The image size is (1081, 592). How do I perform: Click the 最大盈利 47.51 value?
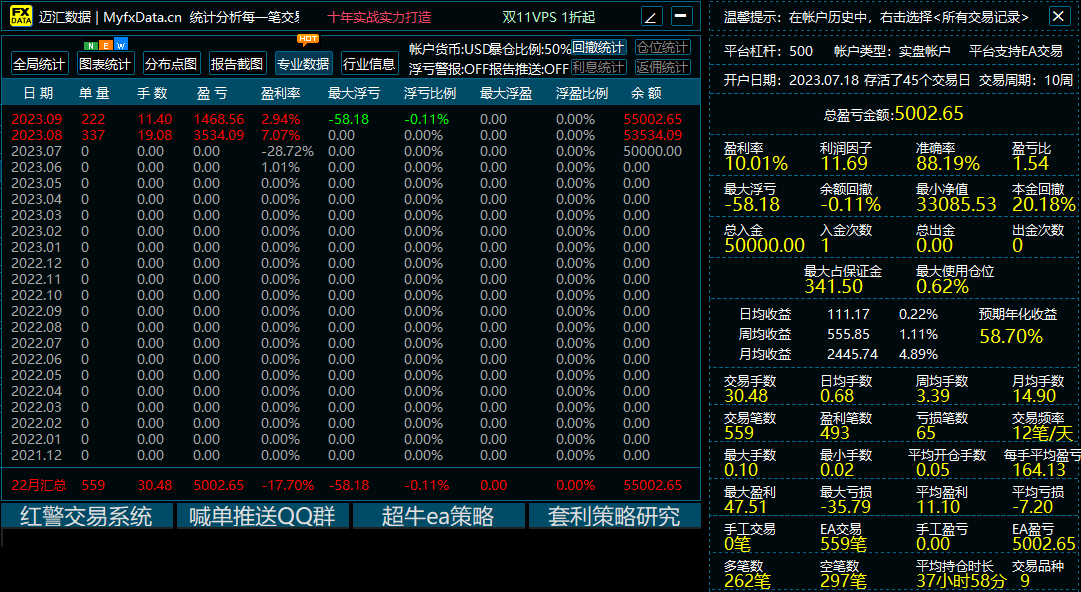click(x=745, y=507)
